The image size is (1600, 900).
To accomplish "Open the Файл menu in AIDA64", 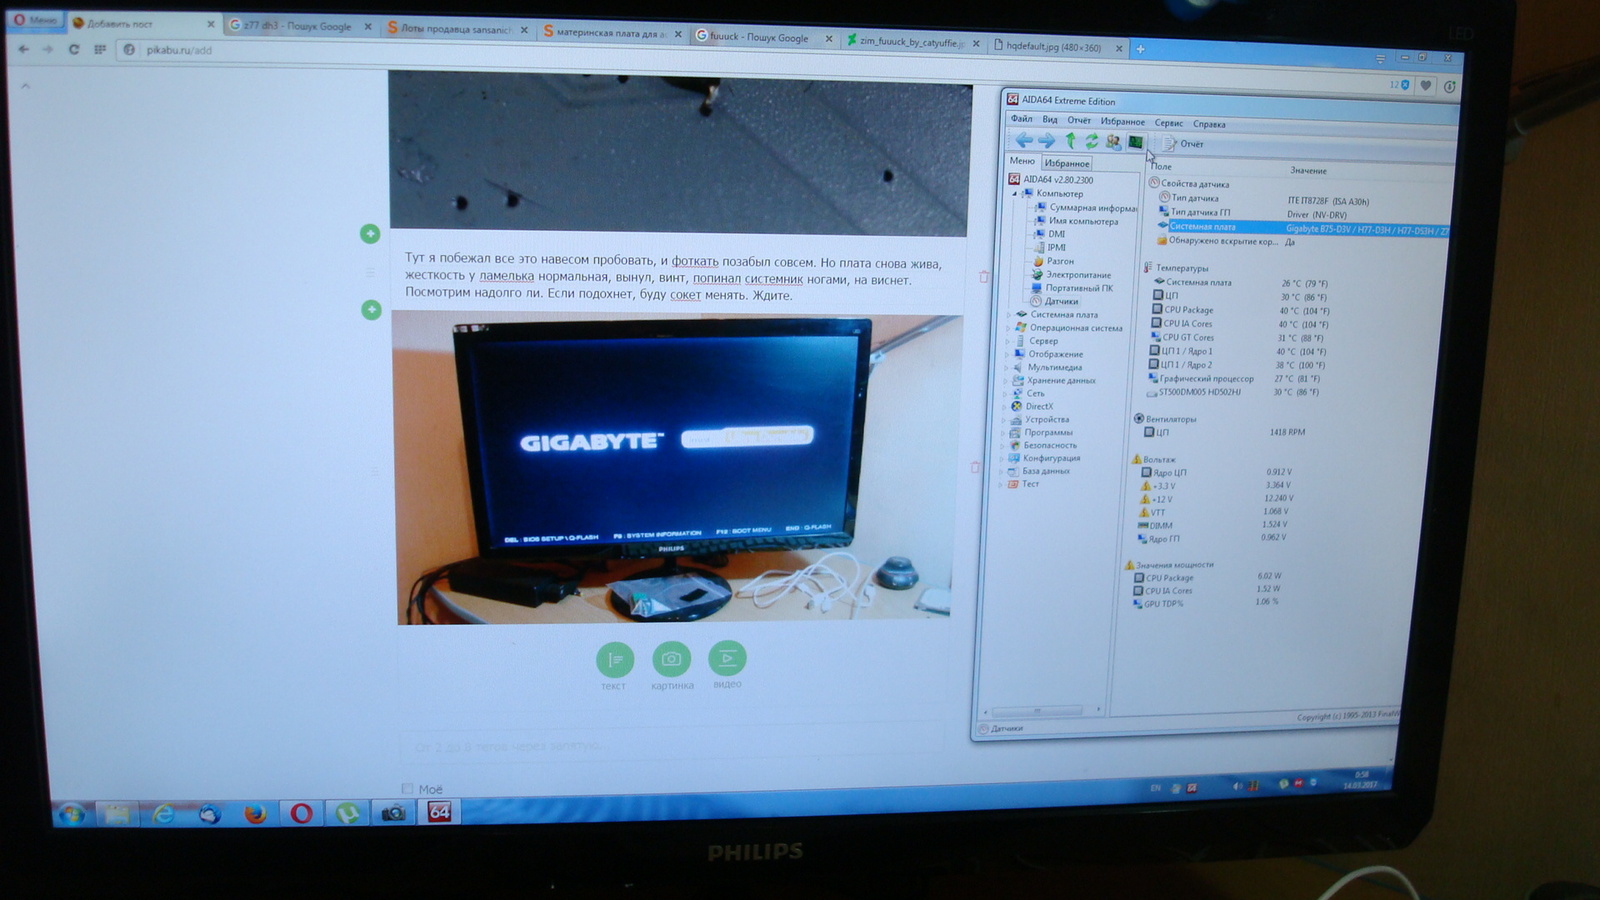I will (x=1021, y=119).
